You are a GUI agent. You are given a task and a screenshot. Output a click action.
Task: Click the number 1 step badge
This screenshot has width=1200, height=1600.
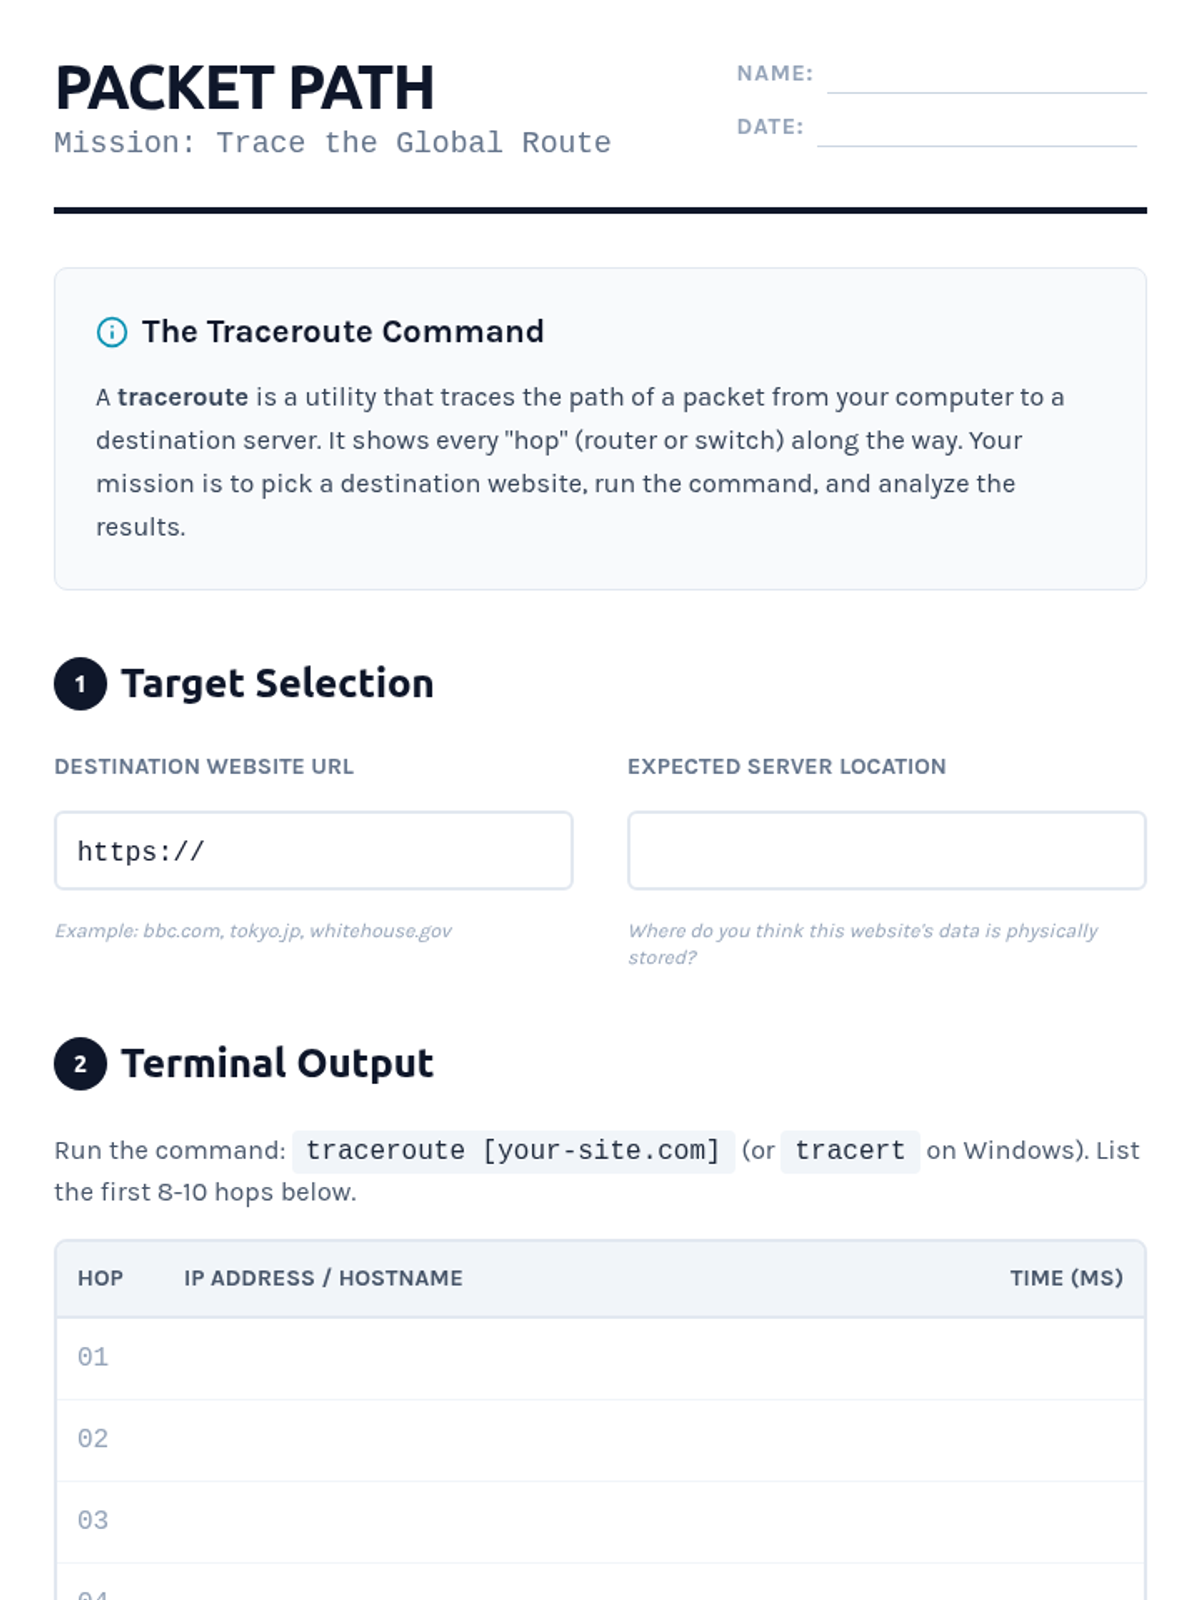80,684
